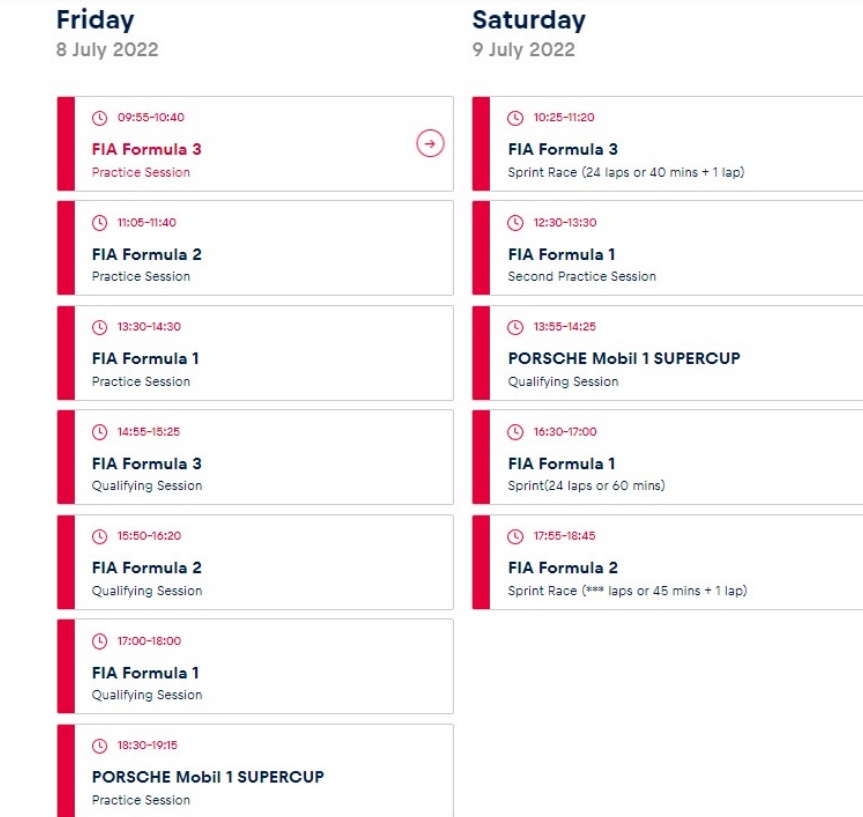Click clock icon next to 12:30-13:30 Saturday

click(515, 223)
